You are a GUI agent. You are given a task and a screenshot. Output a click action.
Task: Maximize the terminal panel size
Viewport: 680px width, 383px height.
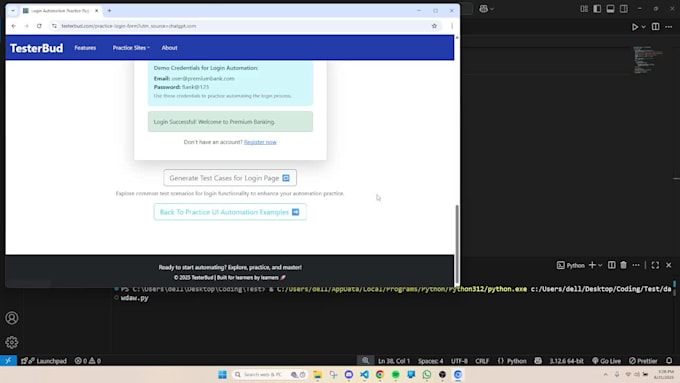[x=655, y=265]
